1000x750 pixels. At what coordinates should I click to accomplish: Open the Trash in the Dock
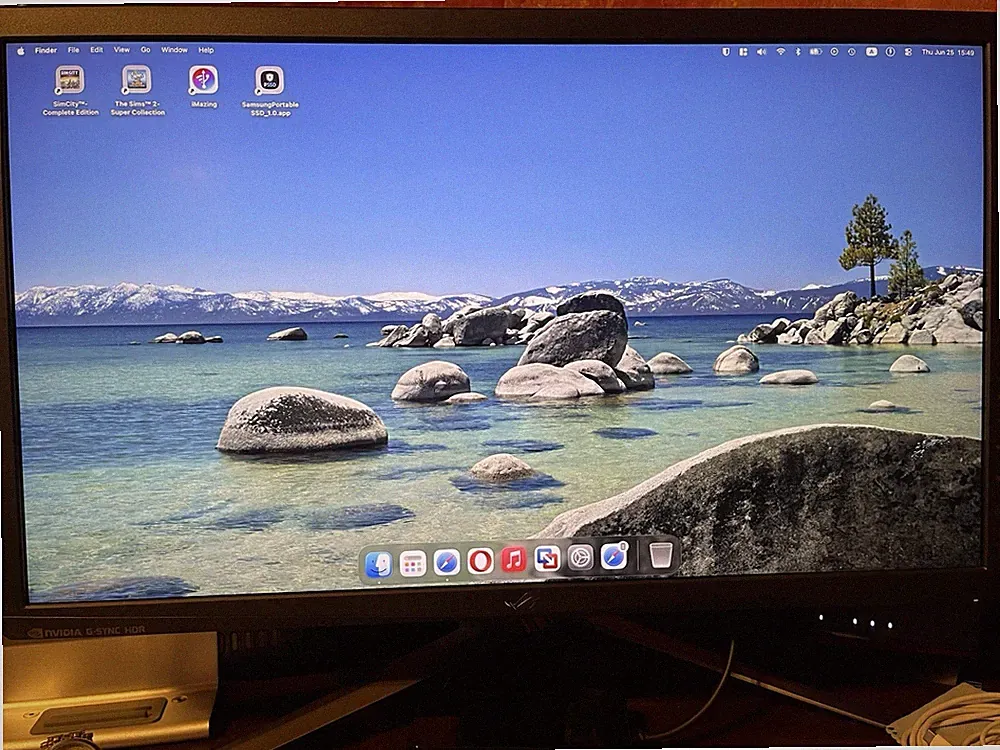[661, 554]
